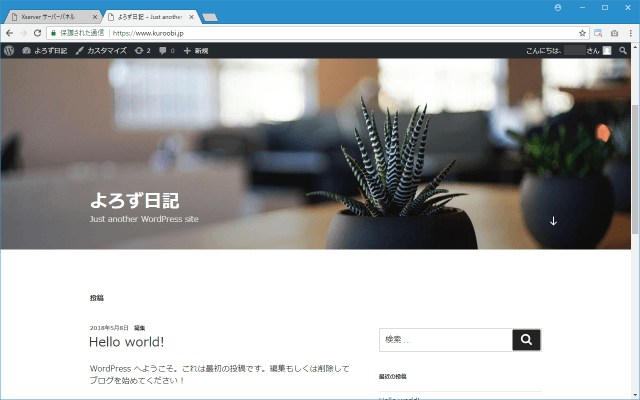Click the screen capture extension icon
The width and height of the screenshot is (640, 400).
(x=598, y=33)
